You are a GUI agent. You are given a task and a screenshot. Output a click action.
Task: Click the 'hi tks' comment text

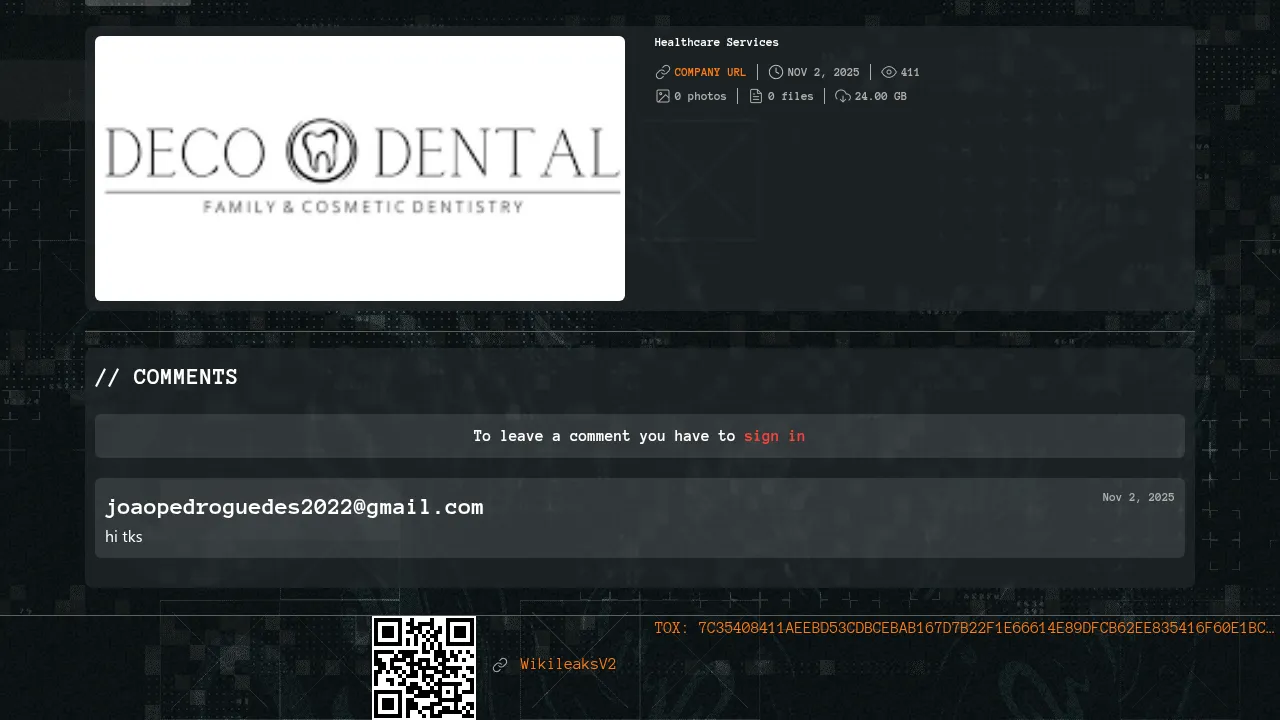point(124,537)
